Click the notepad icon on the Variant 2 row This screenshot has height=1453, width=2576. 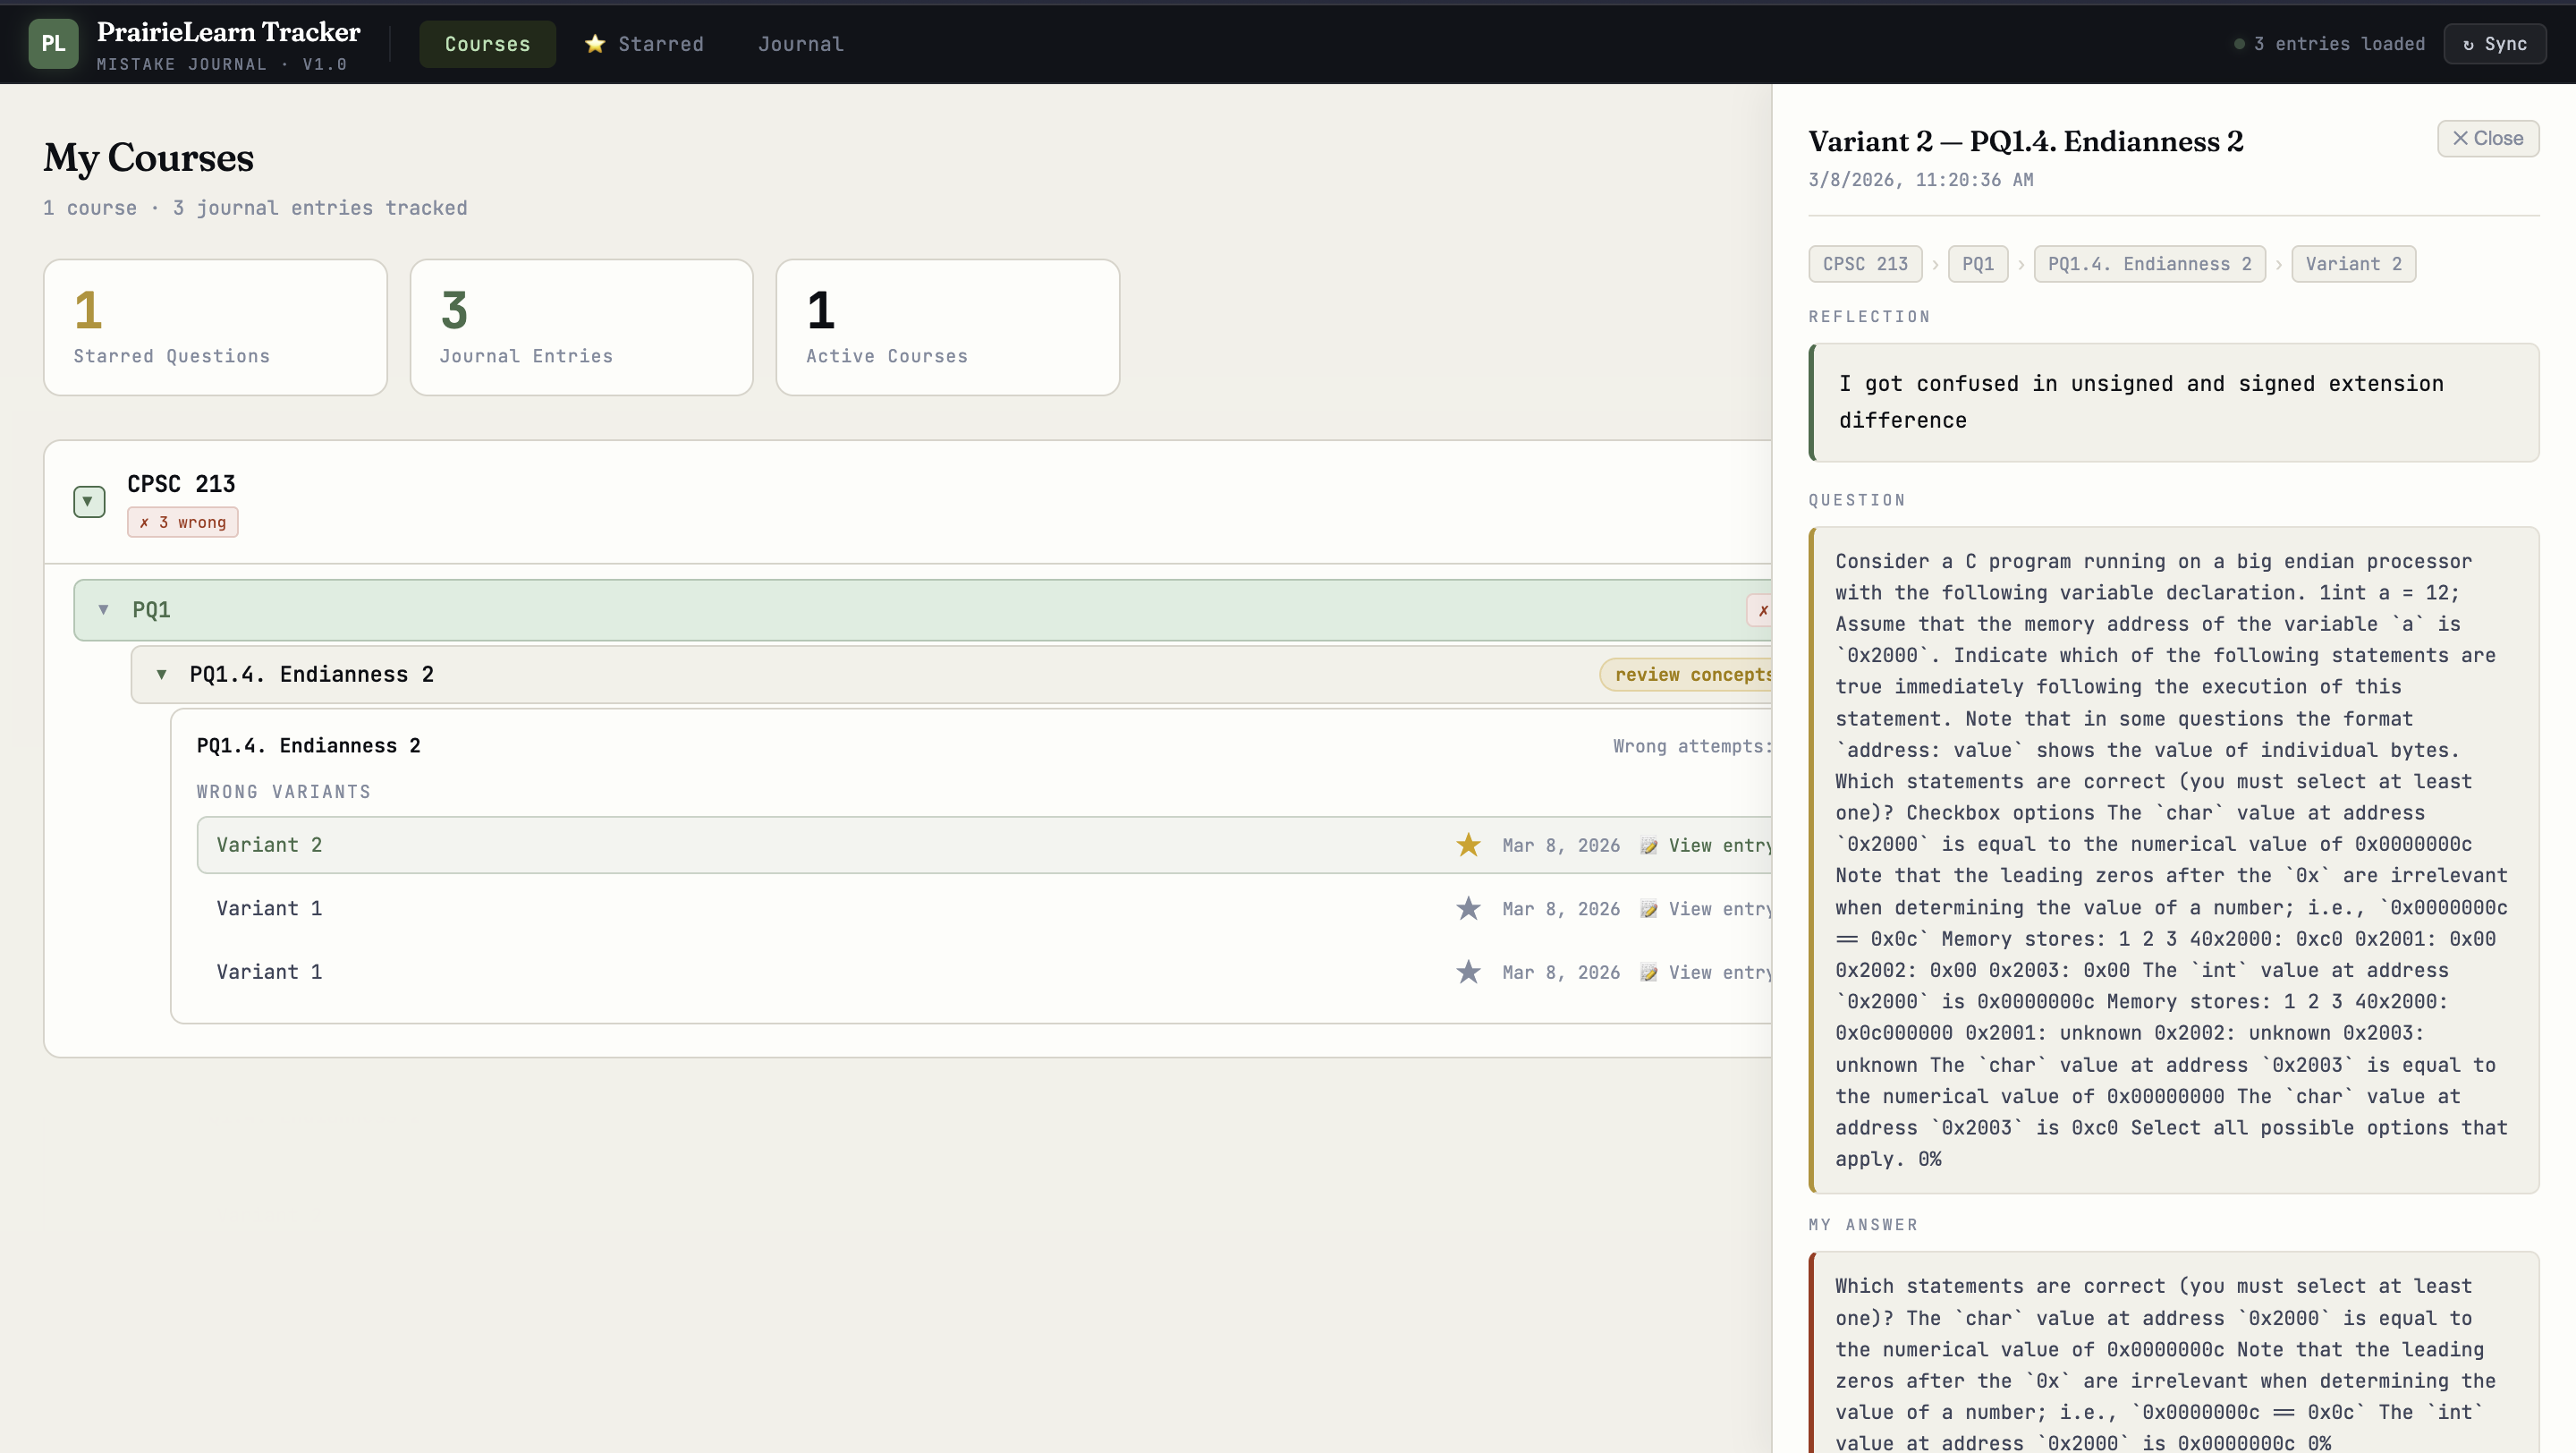point(1648,846)
